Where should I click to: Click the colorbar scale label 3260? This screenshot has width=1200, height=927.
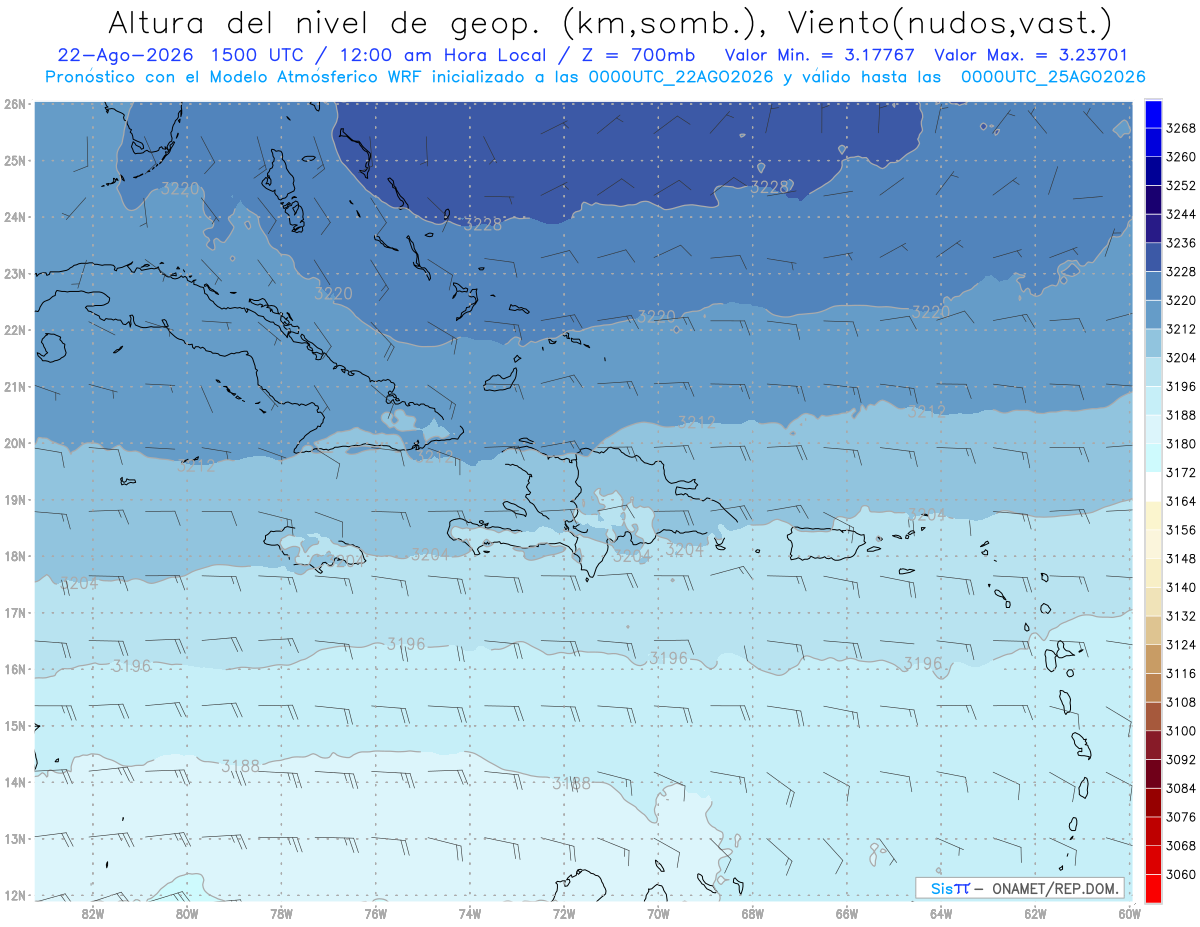point(1181,157)
